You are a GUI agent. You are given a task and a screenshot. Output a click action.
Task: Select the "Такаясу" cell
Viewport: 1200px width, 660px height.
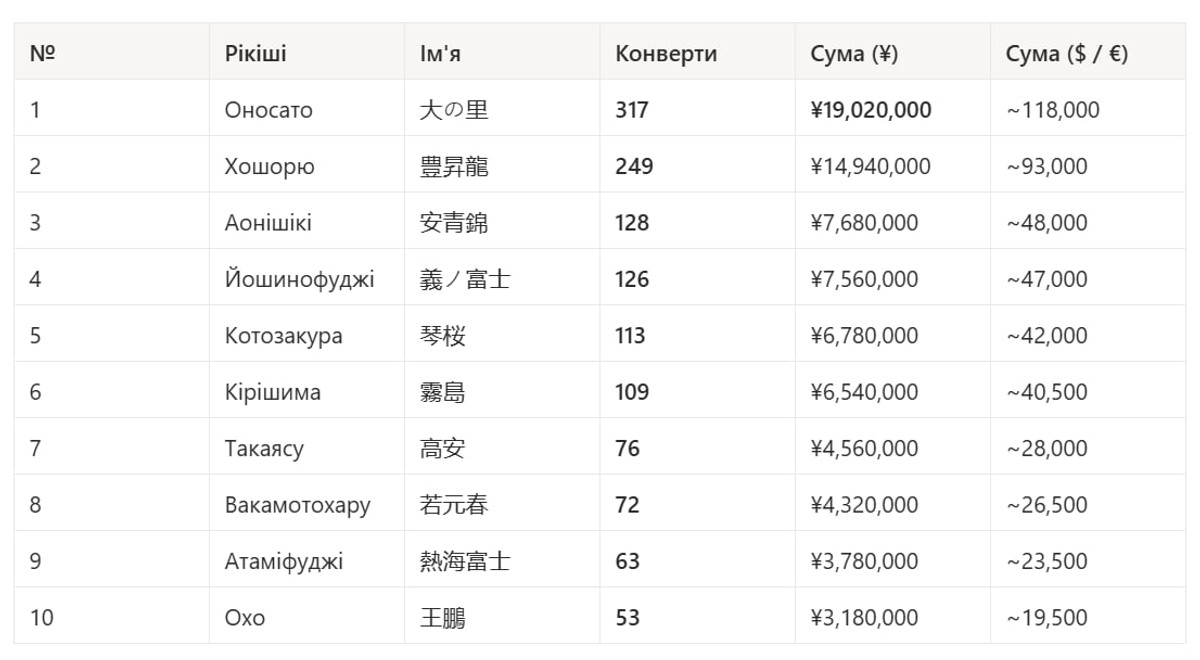(264, 449)
